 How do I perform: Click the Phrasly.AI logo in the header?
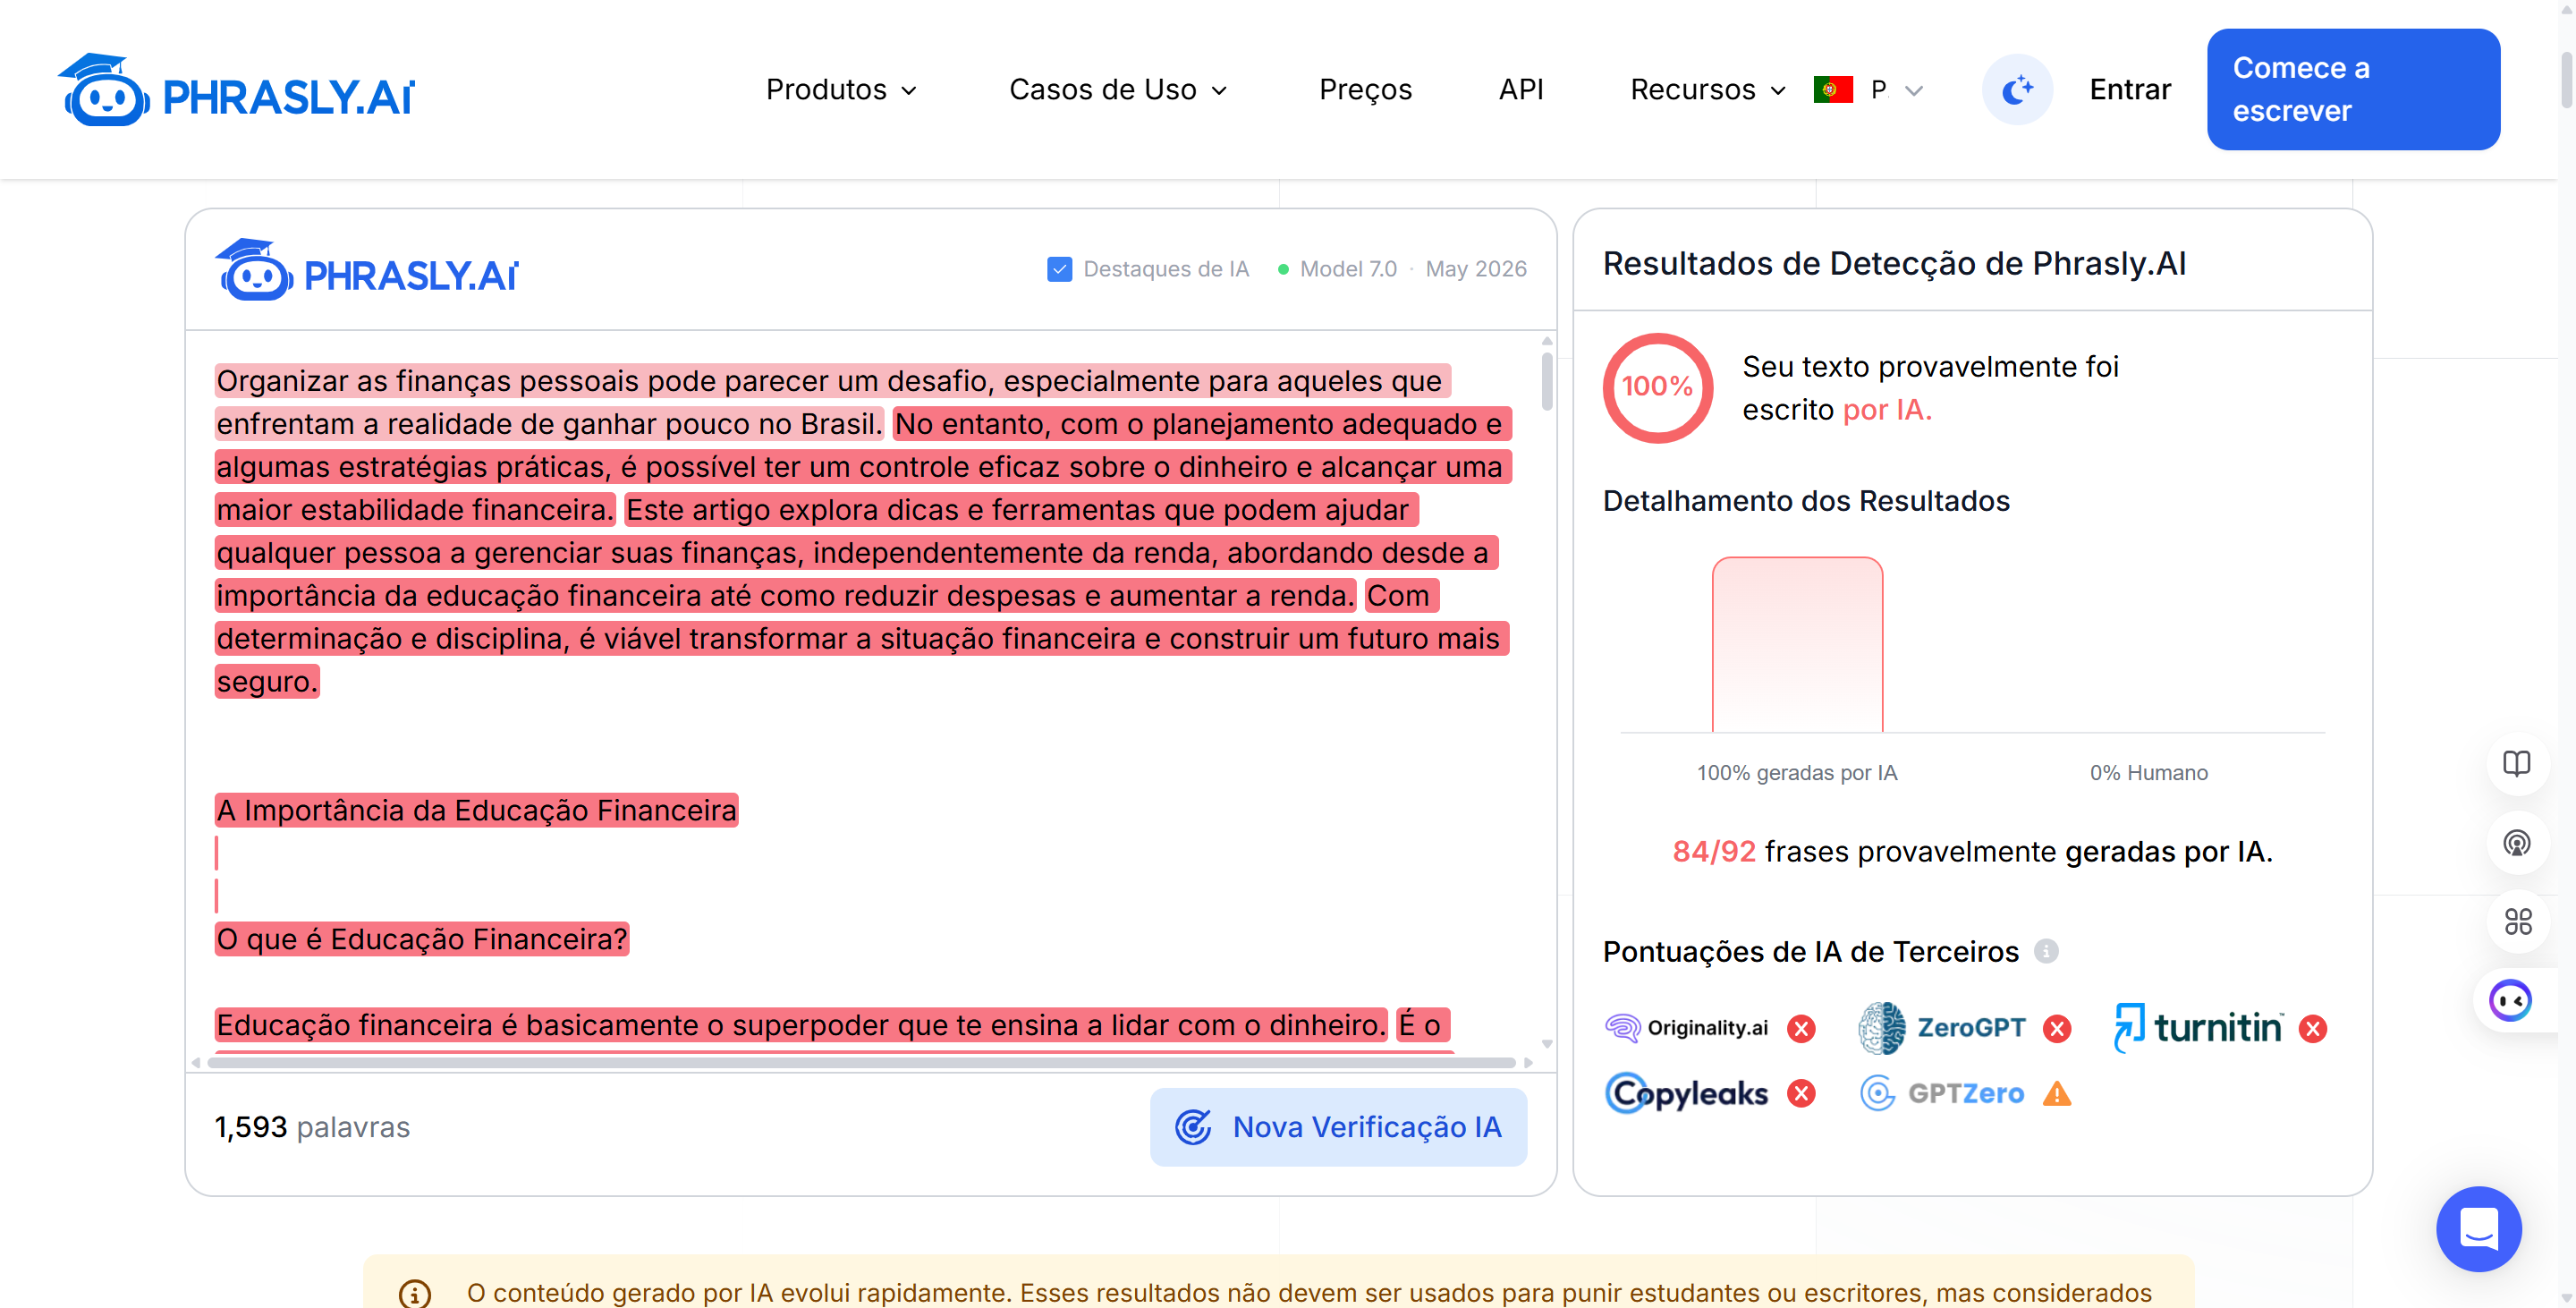(236, 90)
